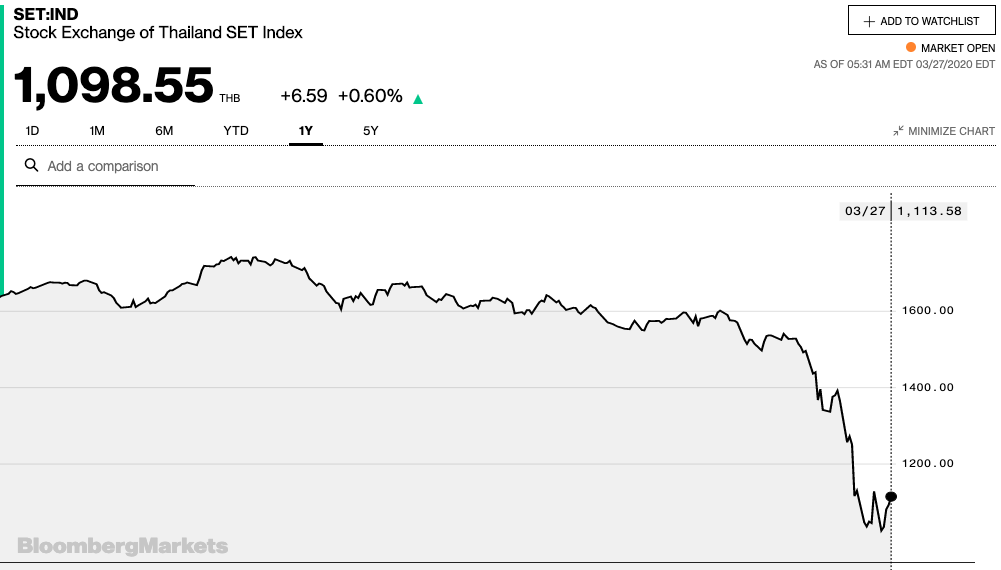Click the black dot marker on chart line
Screen dimensions: 1001x570
point(891,497)
